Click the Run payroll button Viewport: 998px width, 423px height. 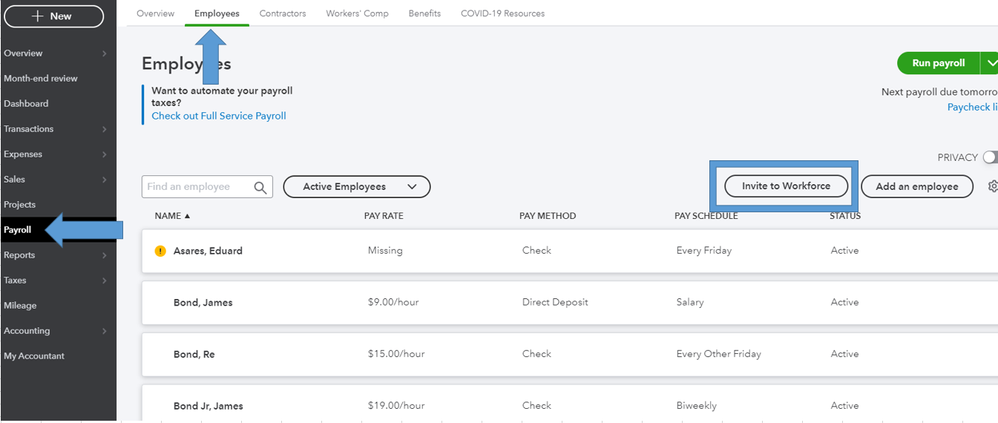pyautogui.click(x=938, y=63)
